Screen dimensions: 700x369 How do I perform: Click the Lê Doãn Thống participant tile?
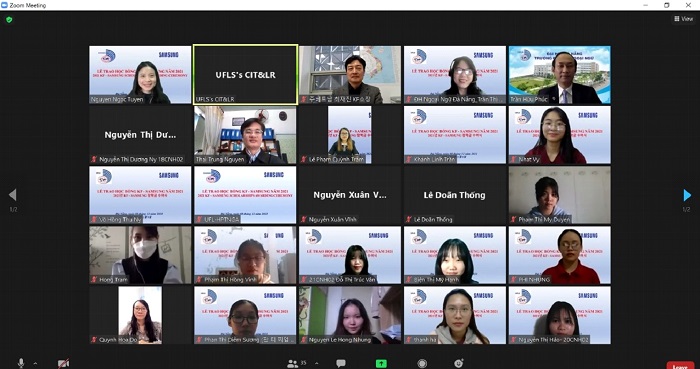pos(454,195)
